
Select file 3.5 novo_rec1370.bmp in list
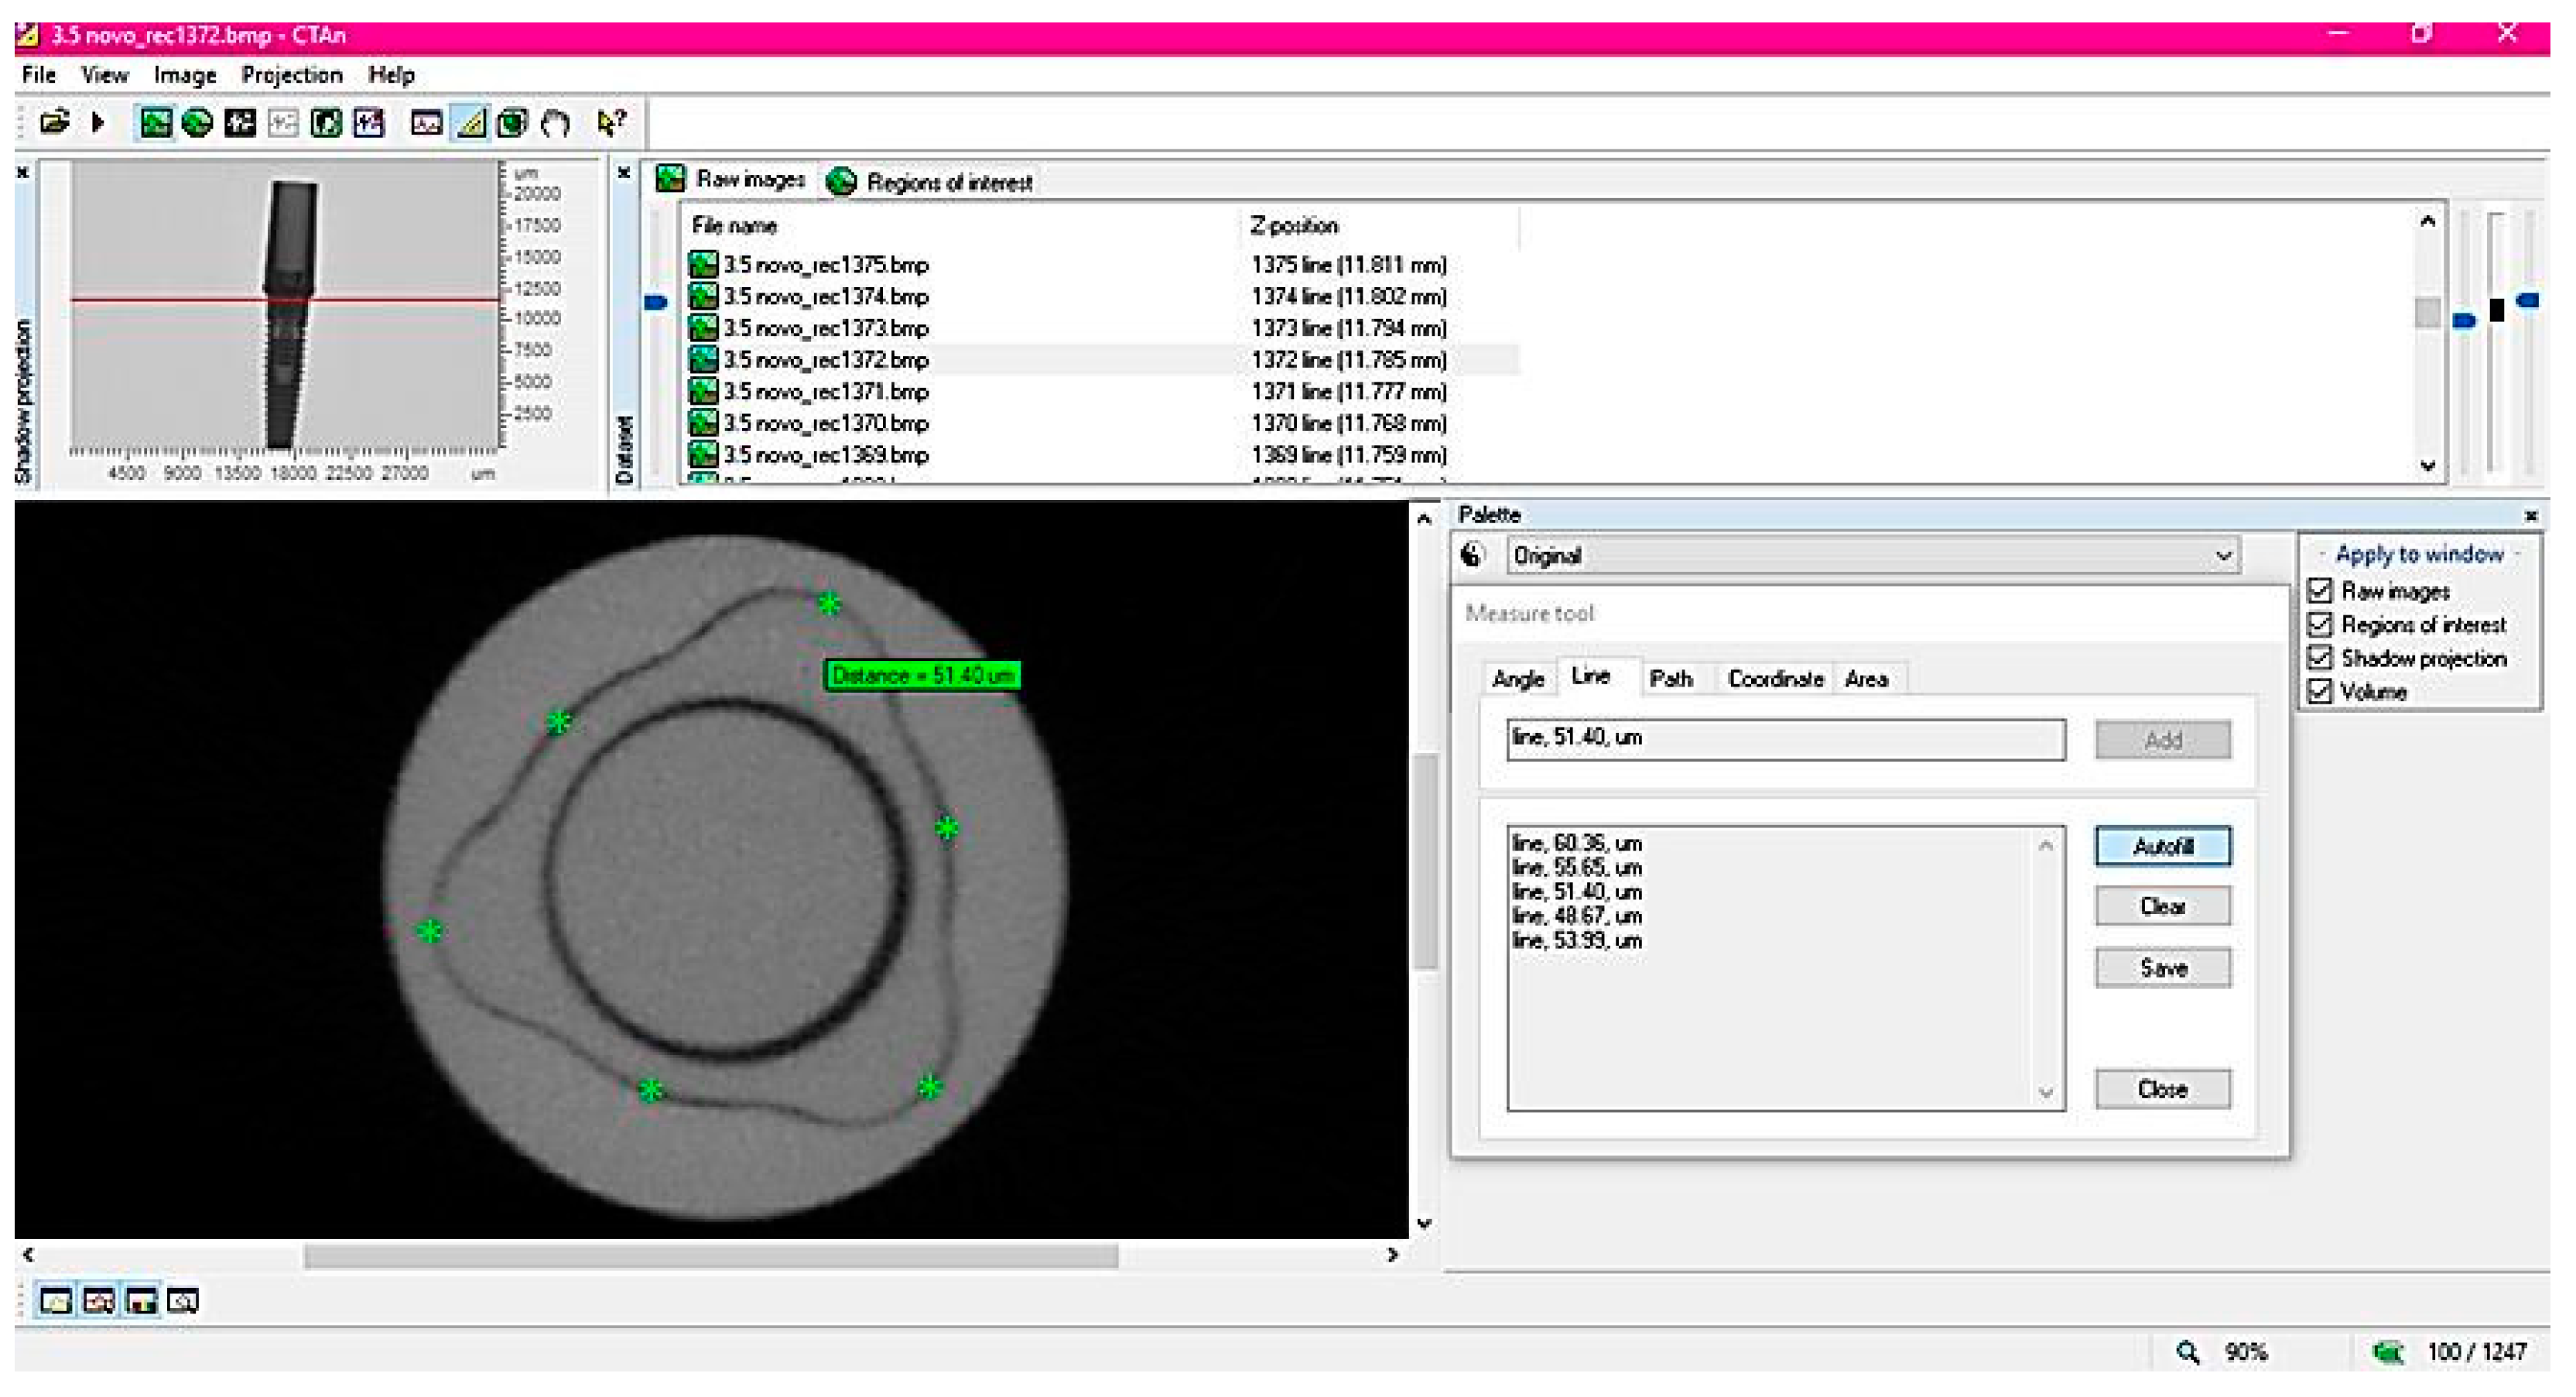click(x=825, y=424)
